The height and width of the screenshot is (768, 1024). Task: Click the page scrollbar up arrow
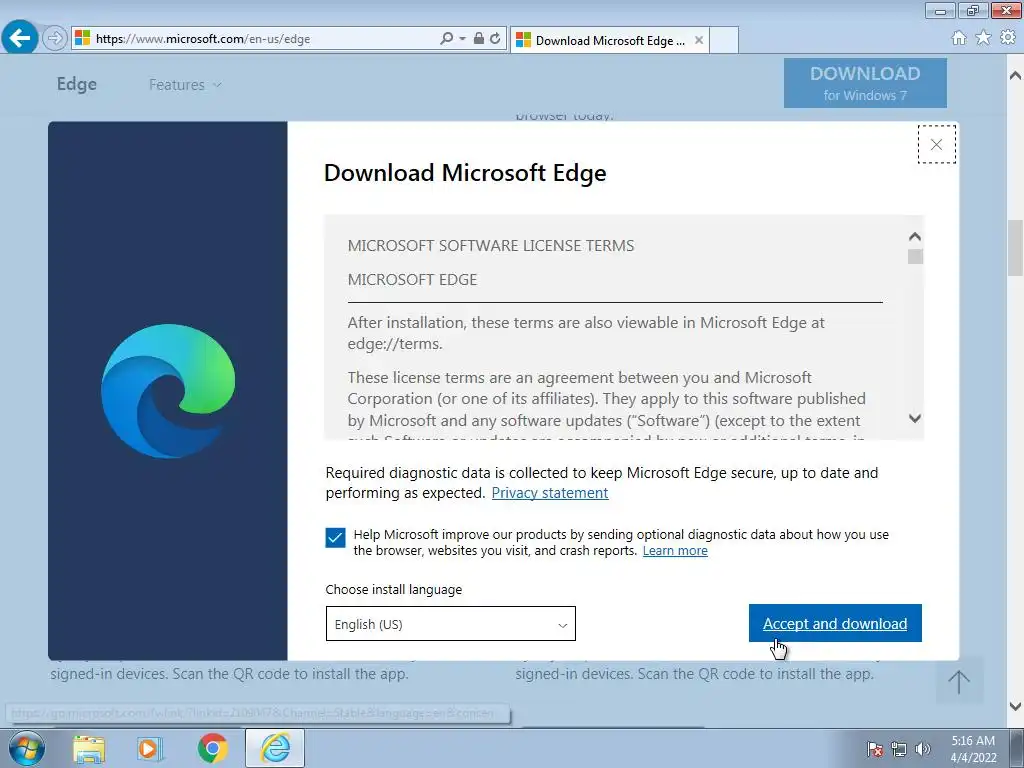tap(1015, 74)
